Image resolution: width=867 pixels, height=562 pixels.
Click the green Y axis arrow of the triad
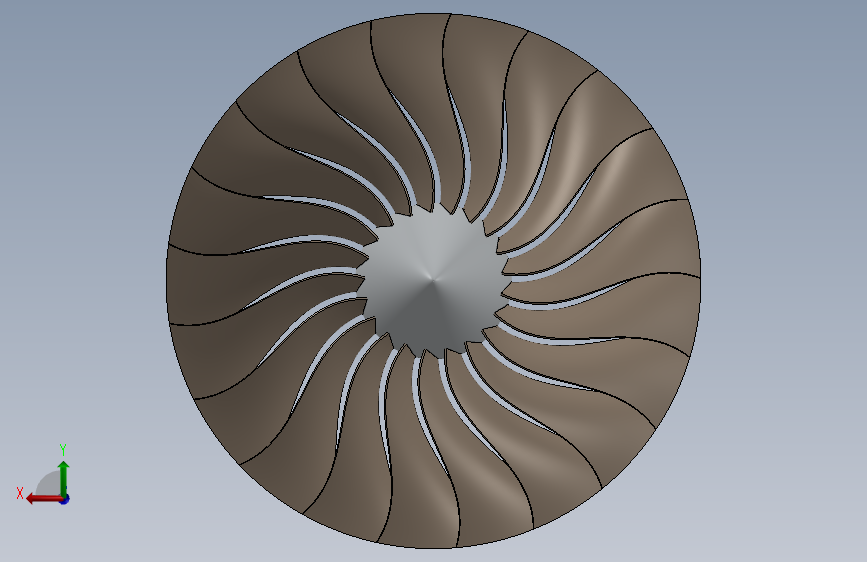click(x=64, y=478)
